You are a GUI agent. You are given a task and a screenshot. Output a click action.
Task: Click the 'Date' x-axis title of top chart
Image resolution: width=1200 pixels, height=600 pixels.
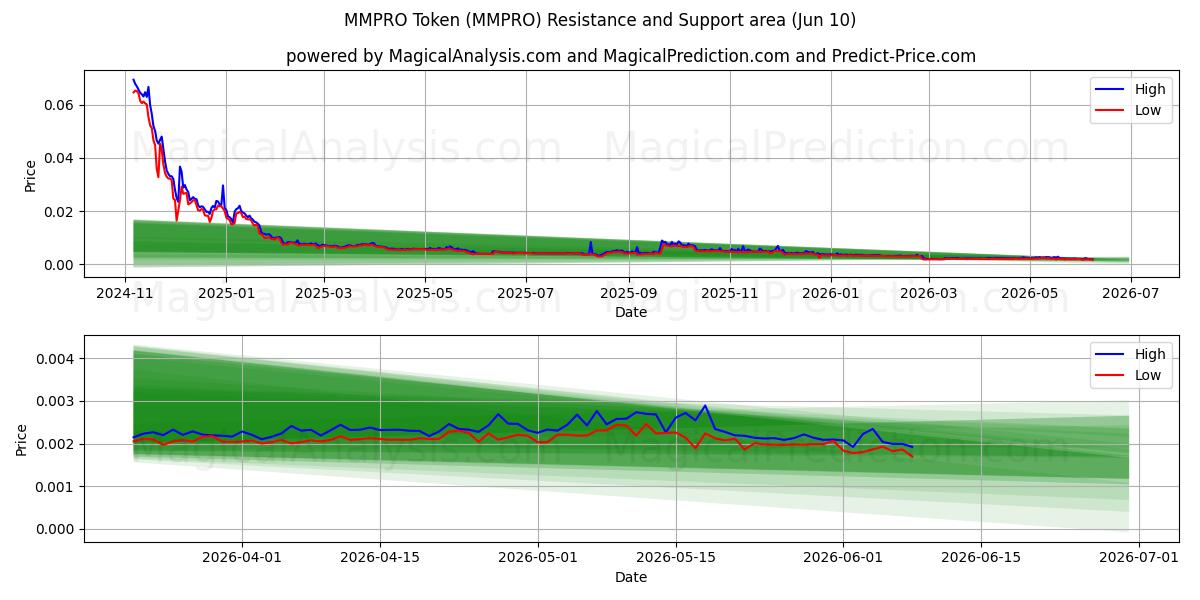631,312
